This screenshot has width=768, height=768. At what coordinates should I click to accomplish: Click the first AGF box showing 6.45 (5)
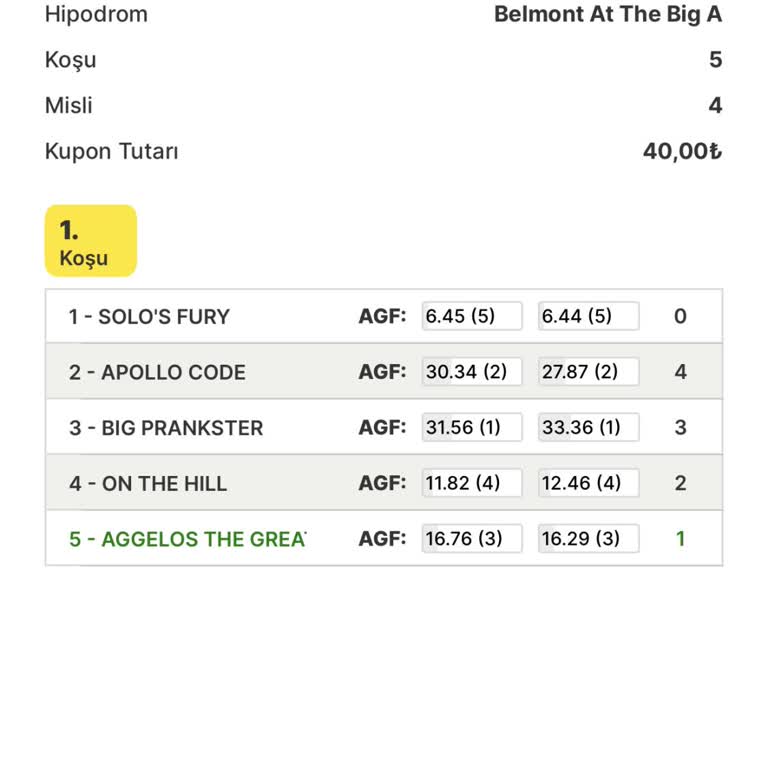[x=471, y=317]
